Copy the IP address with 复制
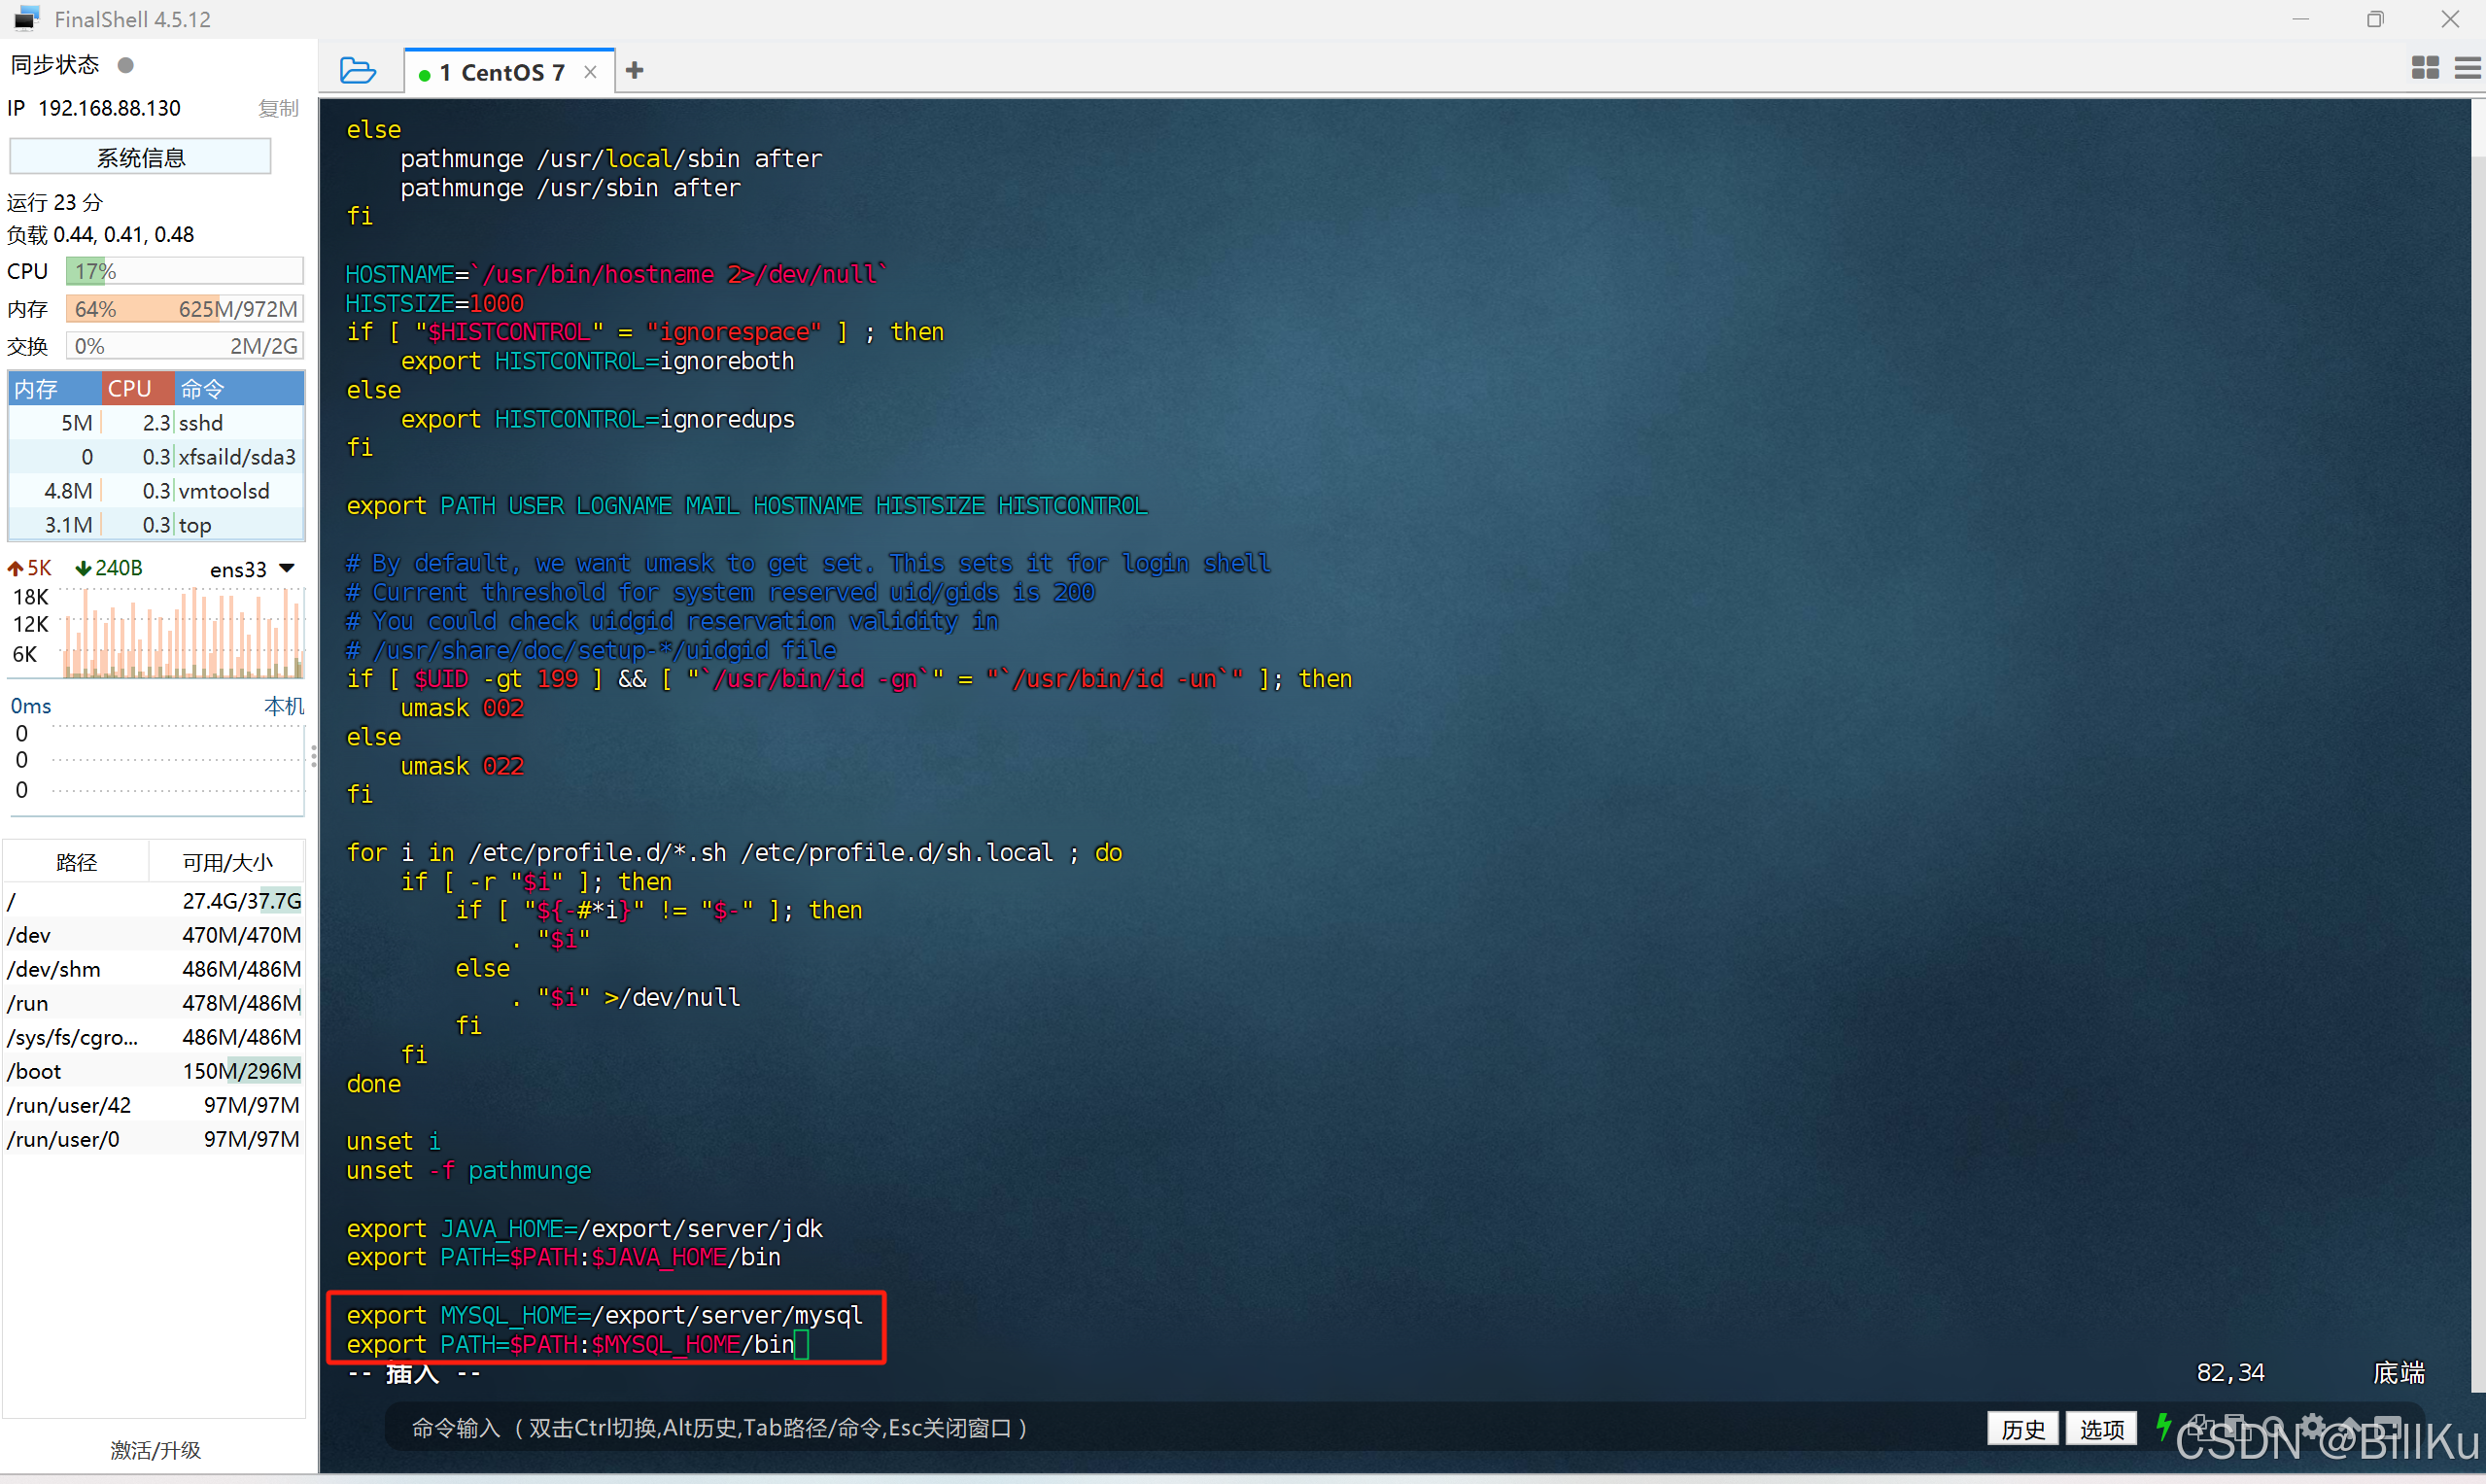Screen dimensions: 2486x1484 tap(278, 108)
